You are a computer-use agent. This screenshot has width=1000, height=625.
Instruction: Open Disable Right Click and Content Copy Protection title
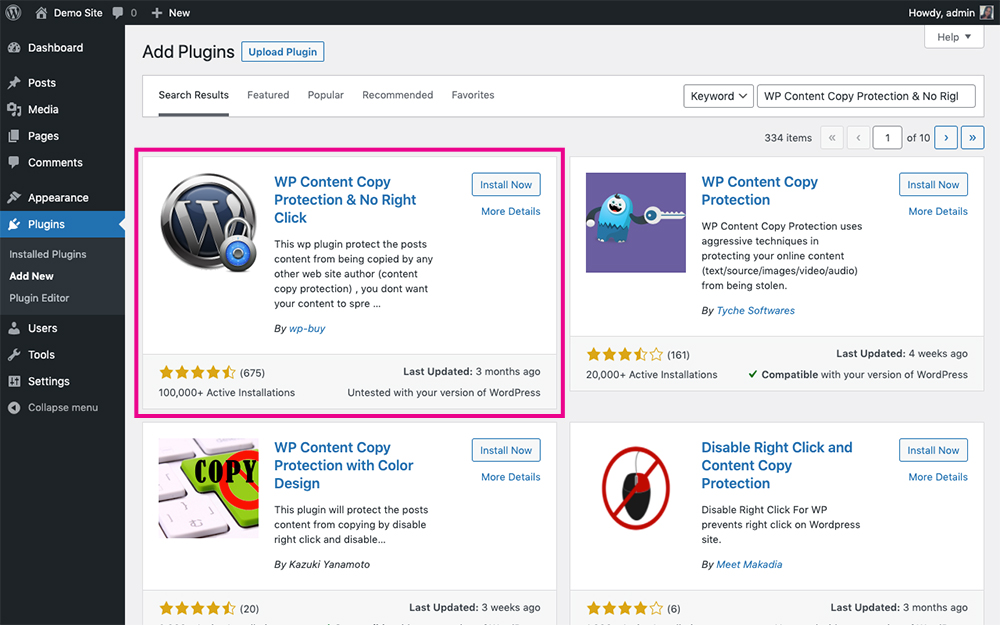[777, 466]
